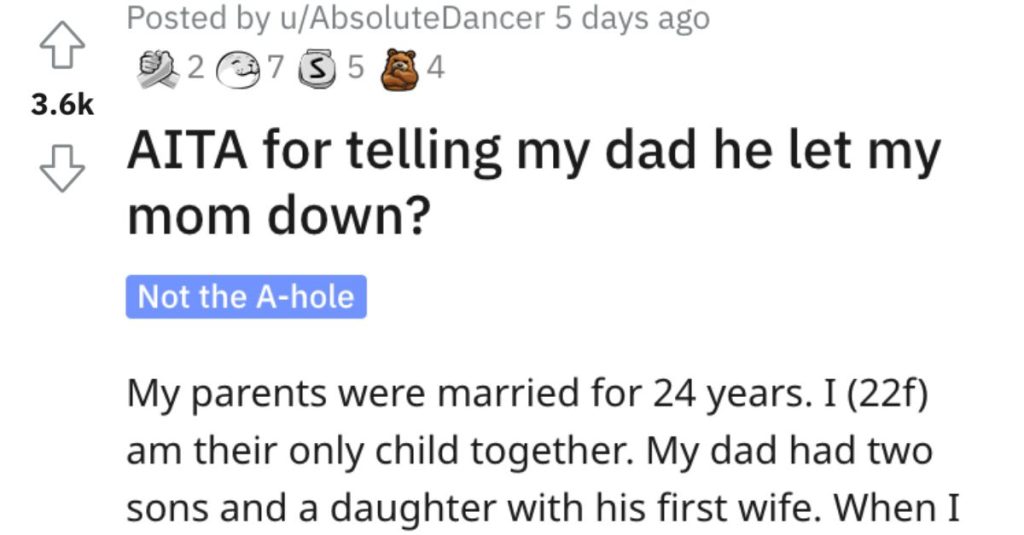This screenshot has width=1024, height=535.
Task: Click the 'Posted by' label text
Action: click(x=198, y=18)
